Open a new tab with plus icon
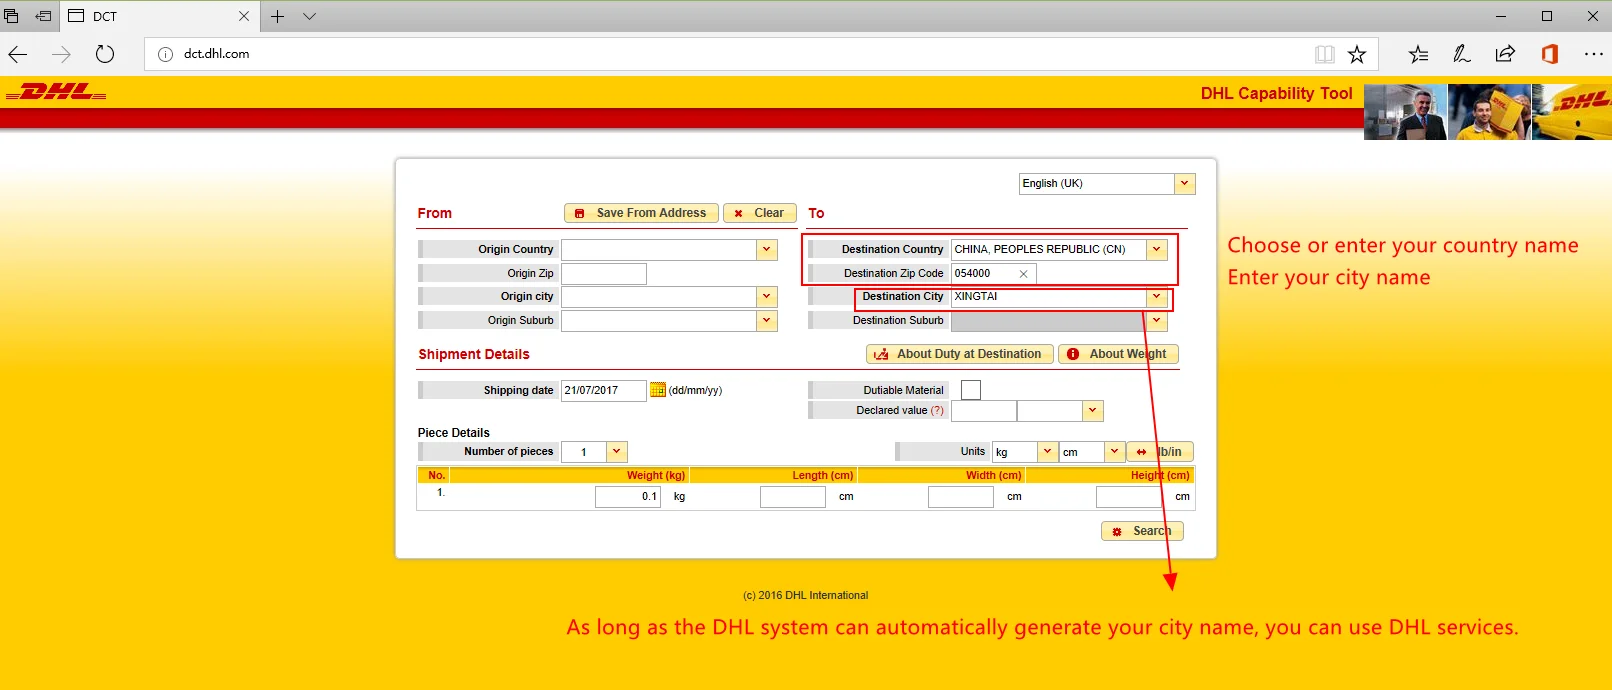Viewport: 1612px width, 690px height. pyautogui.click(x=278, y=16)
